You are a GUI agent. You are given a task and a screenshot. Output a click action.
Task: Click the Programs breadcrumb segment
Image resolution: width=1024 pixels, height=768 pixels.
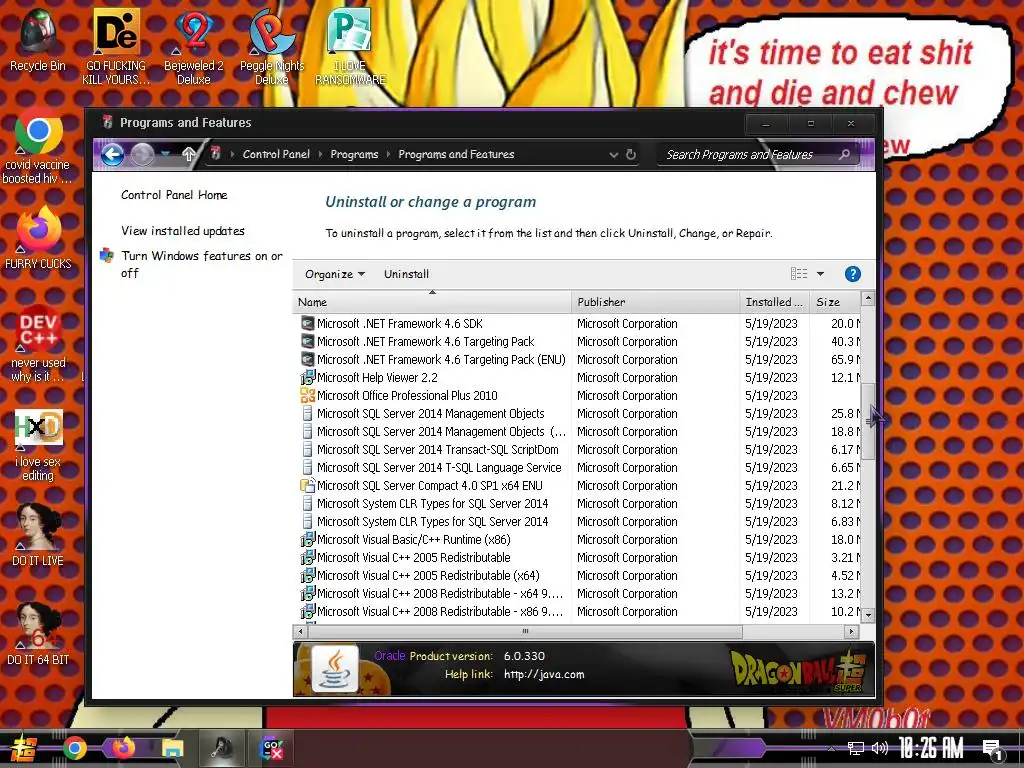point(354,154)
